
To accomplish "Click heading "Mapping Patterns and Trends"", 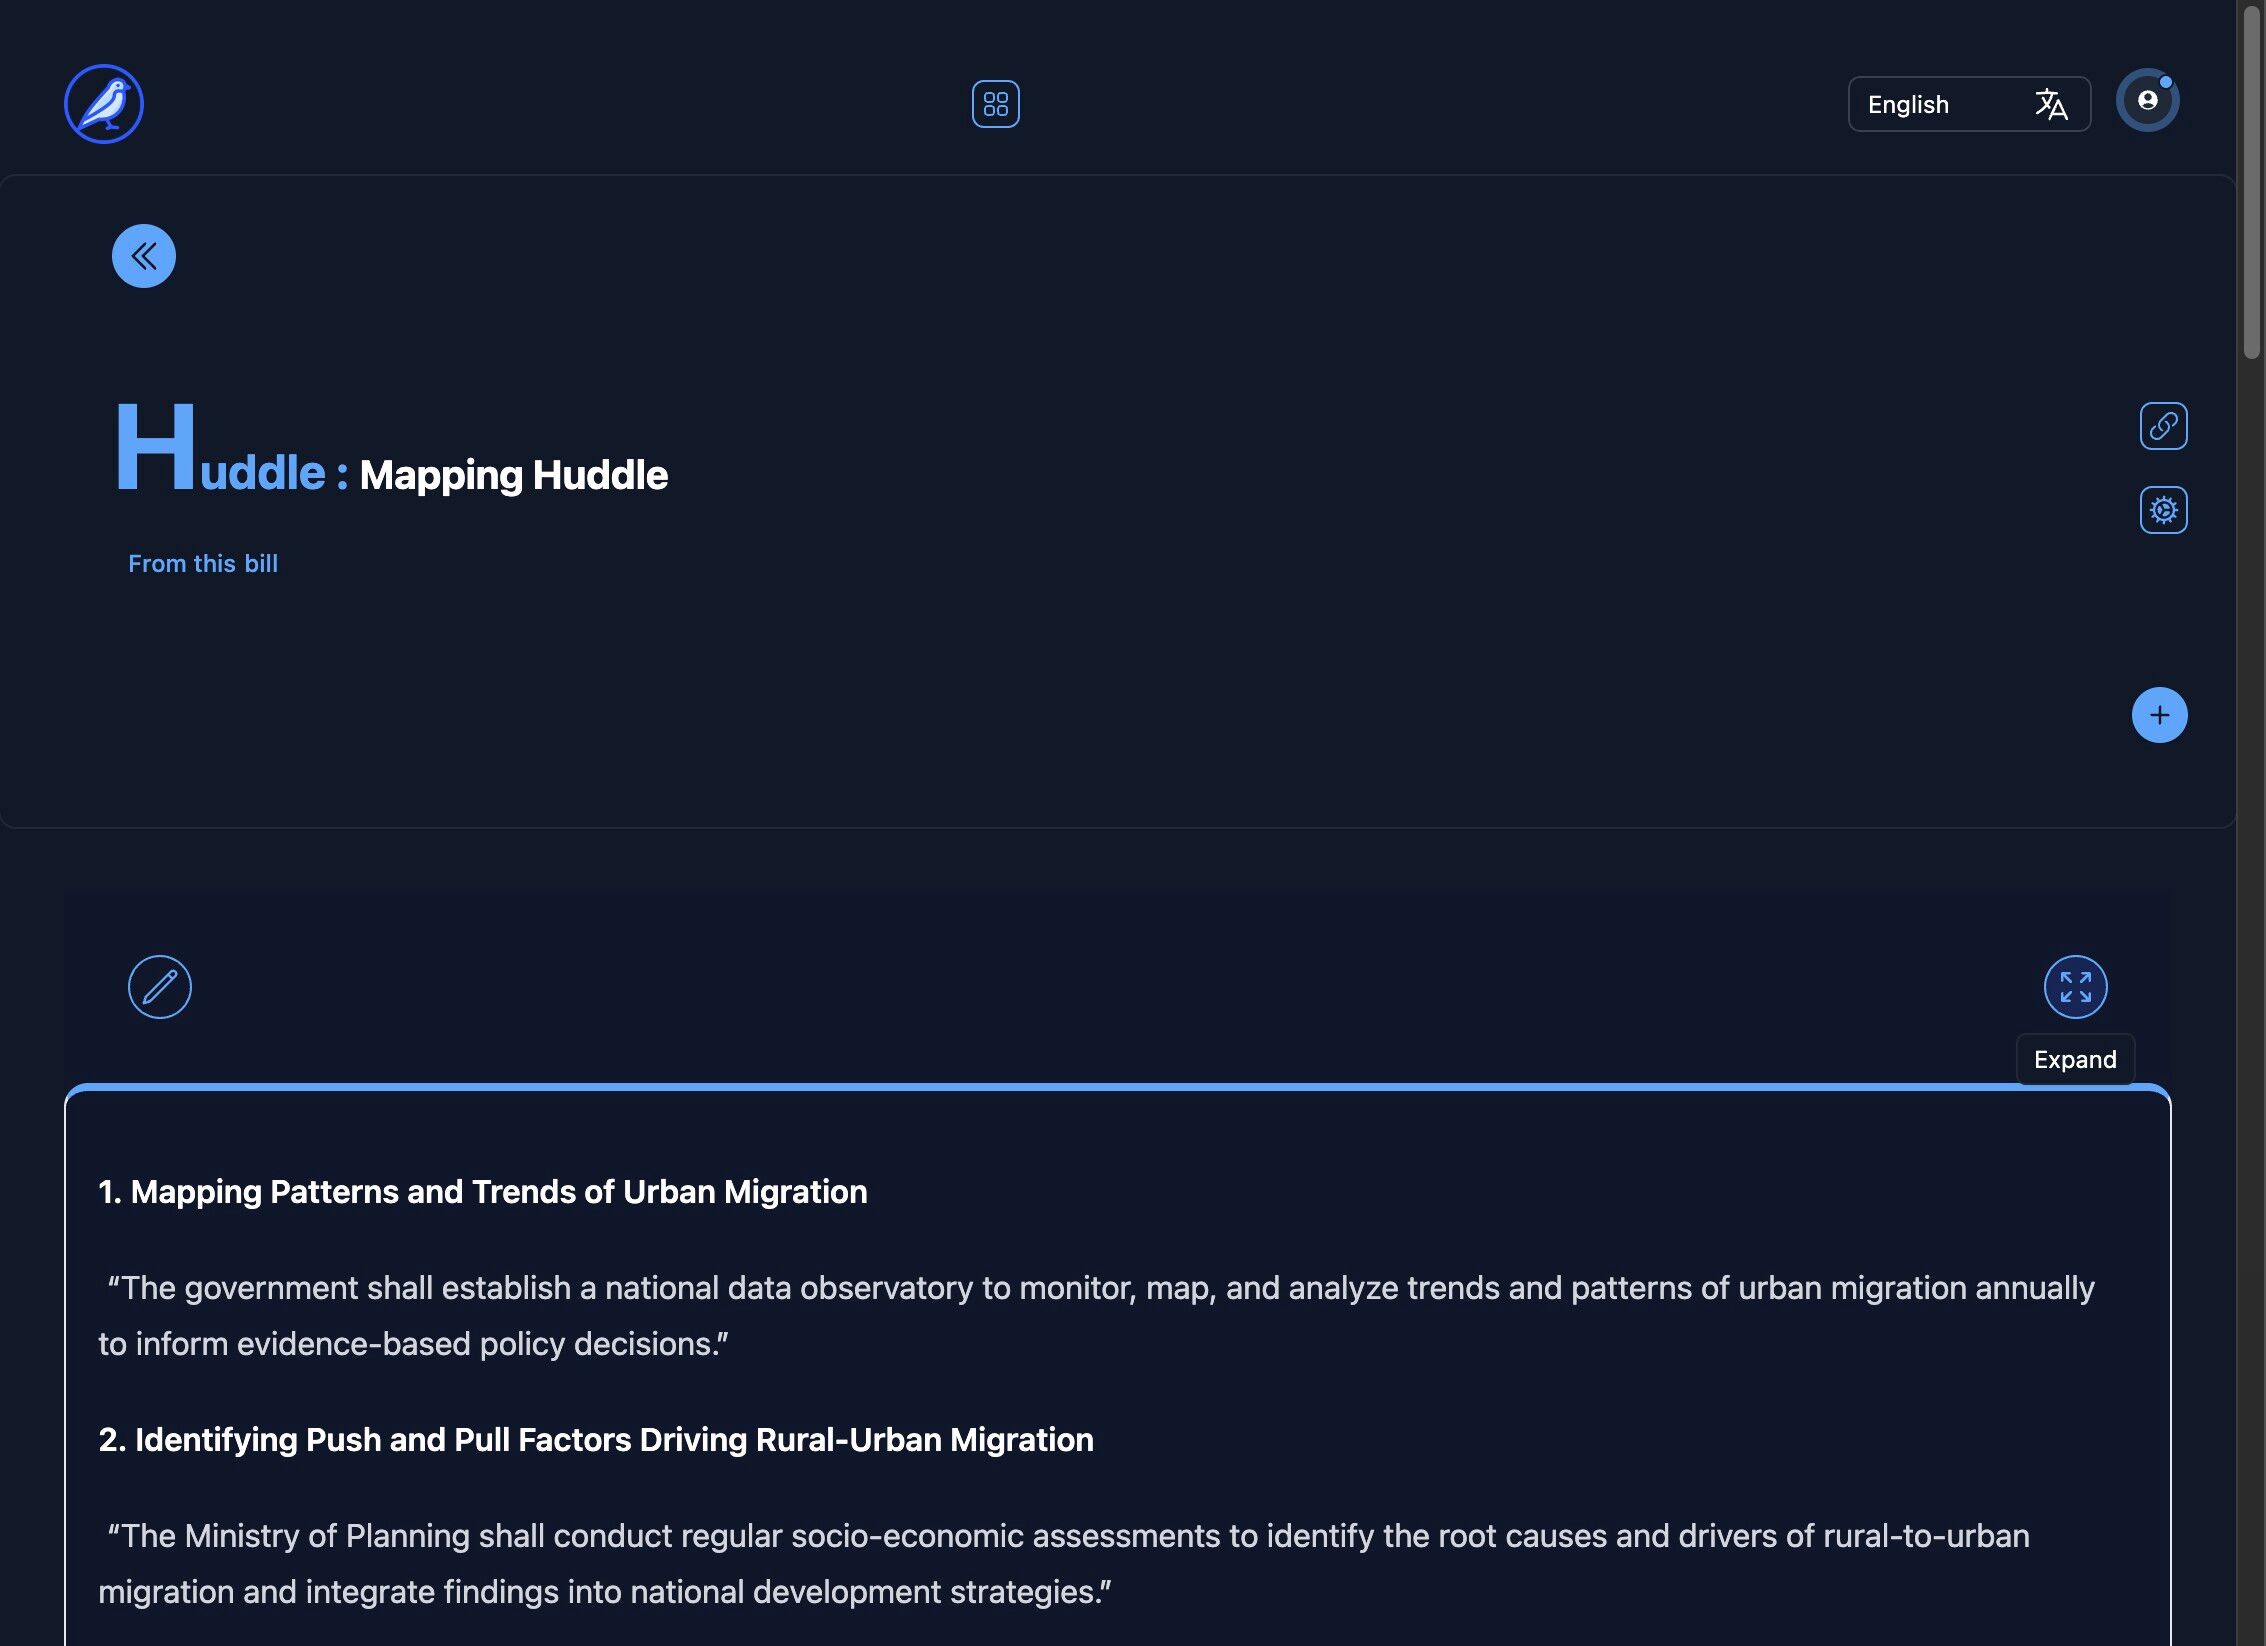I will (x=483, y=1192).
